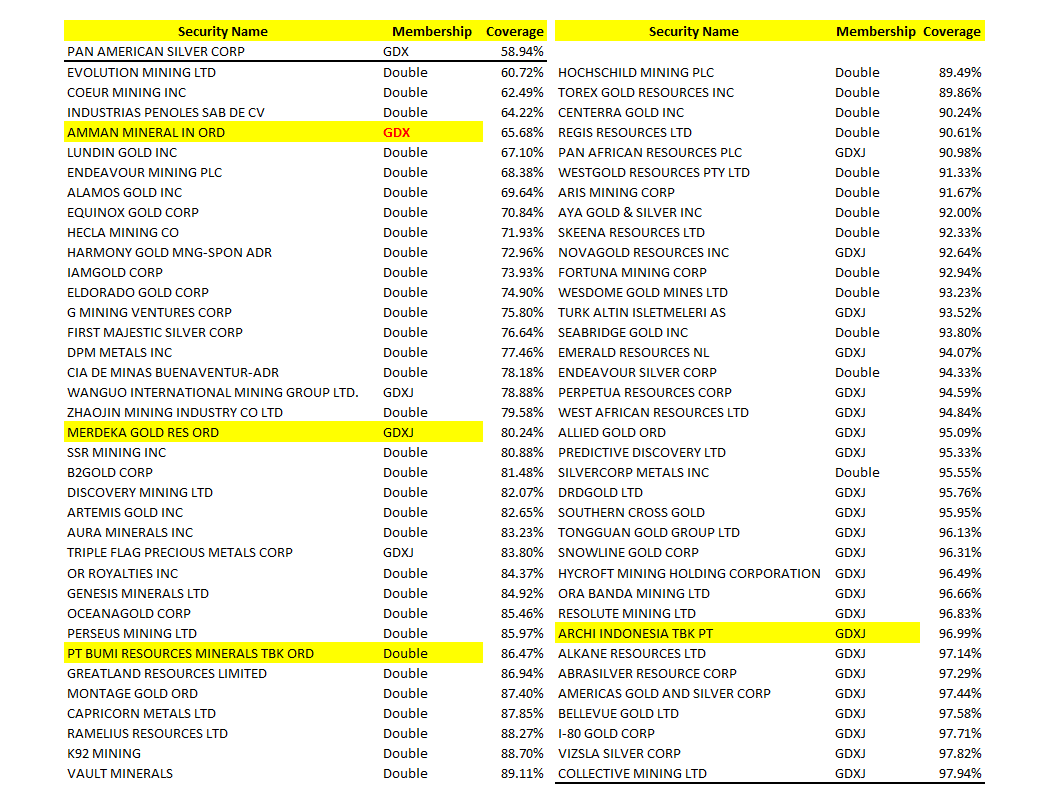
Task: Click RAMELIUS RESOURCES LTD name
Action: click(x=147, y=734)
